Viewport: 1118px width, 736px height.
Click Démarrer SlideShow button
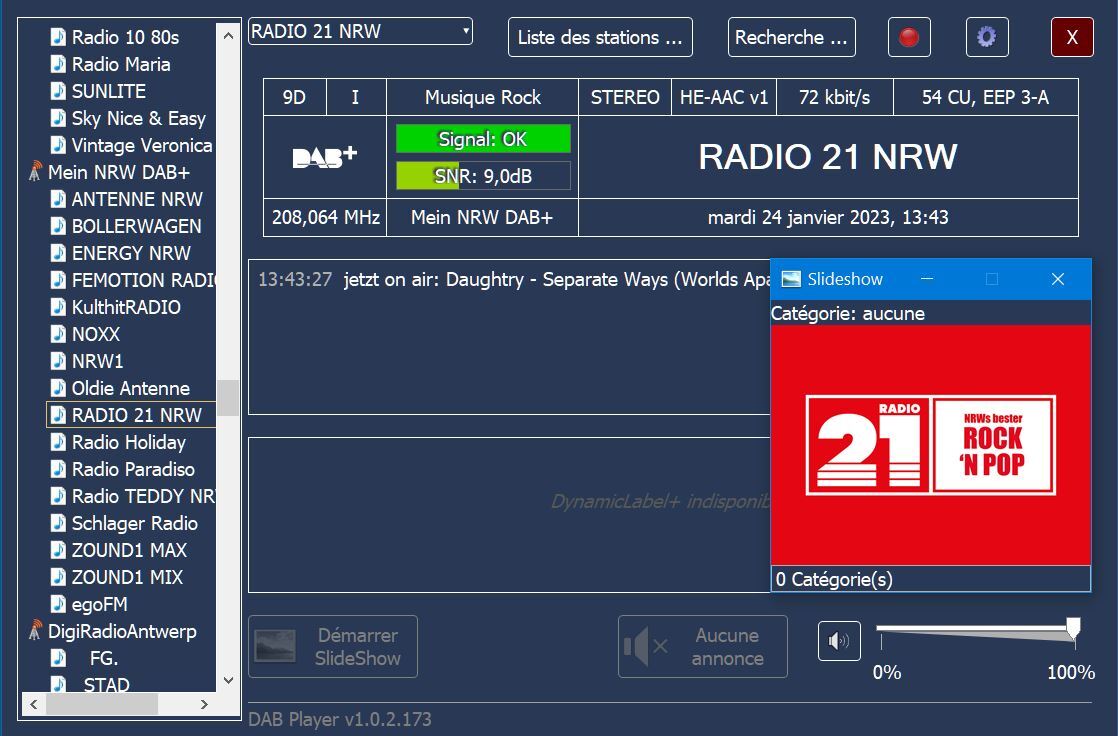pyautogui.click(x=333, y=647)
